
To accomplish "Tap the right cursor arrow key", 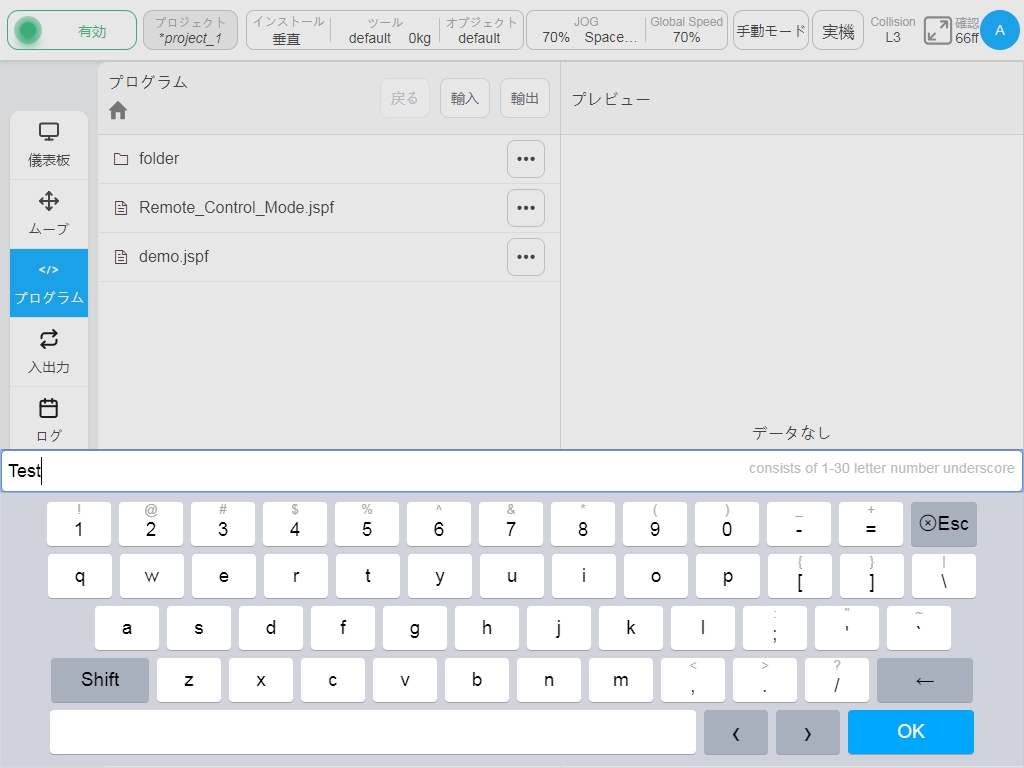I will [x=808, y=732].
